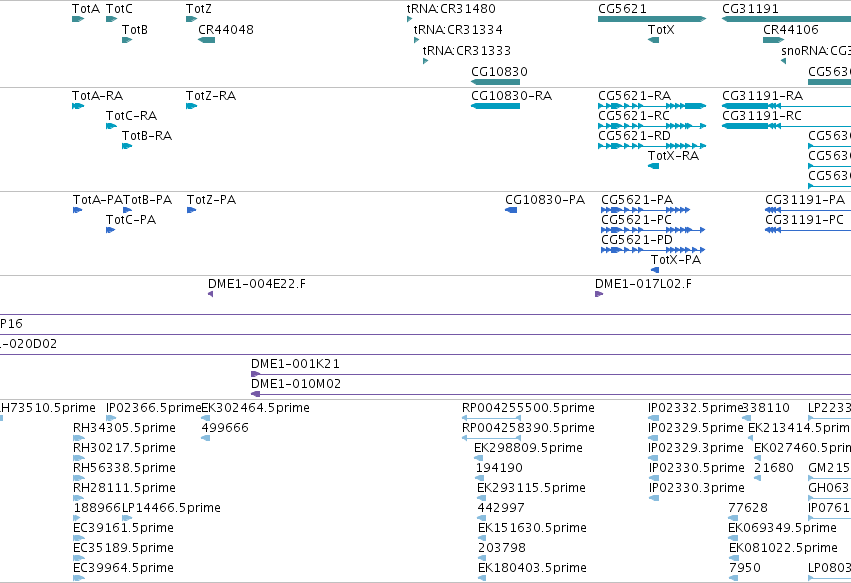Click the IP02329.3prime cDNA
Viewport: 851px width, 583px height.
[x=653, y=458]
